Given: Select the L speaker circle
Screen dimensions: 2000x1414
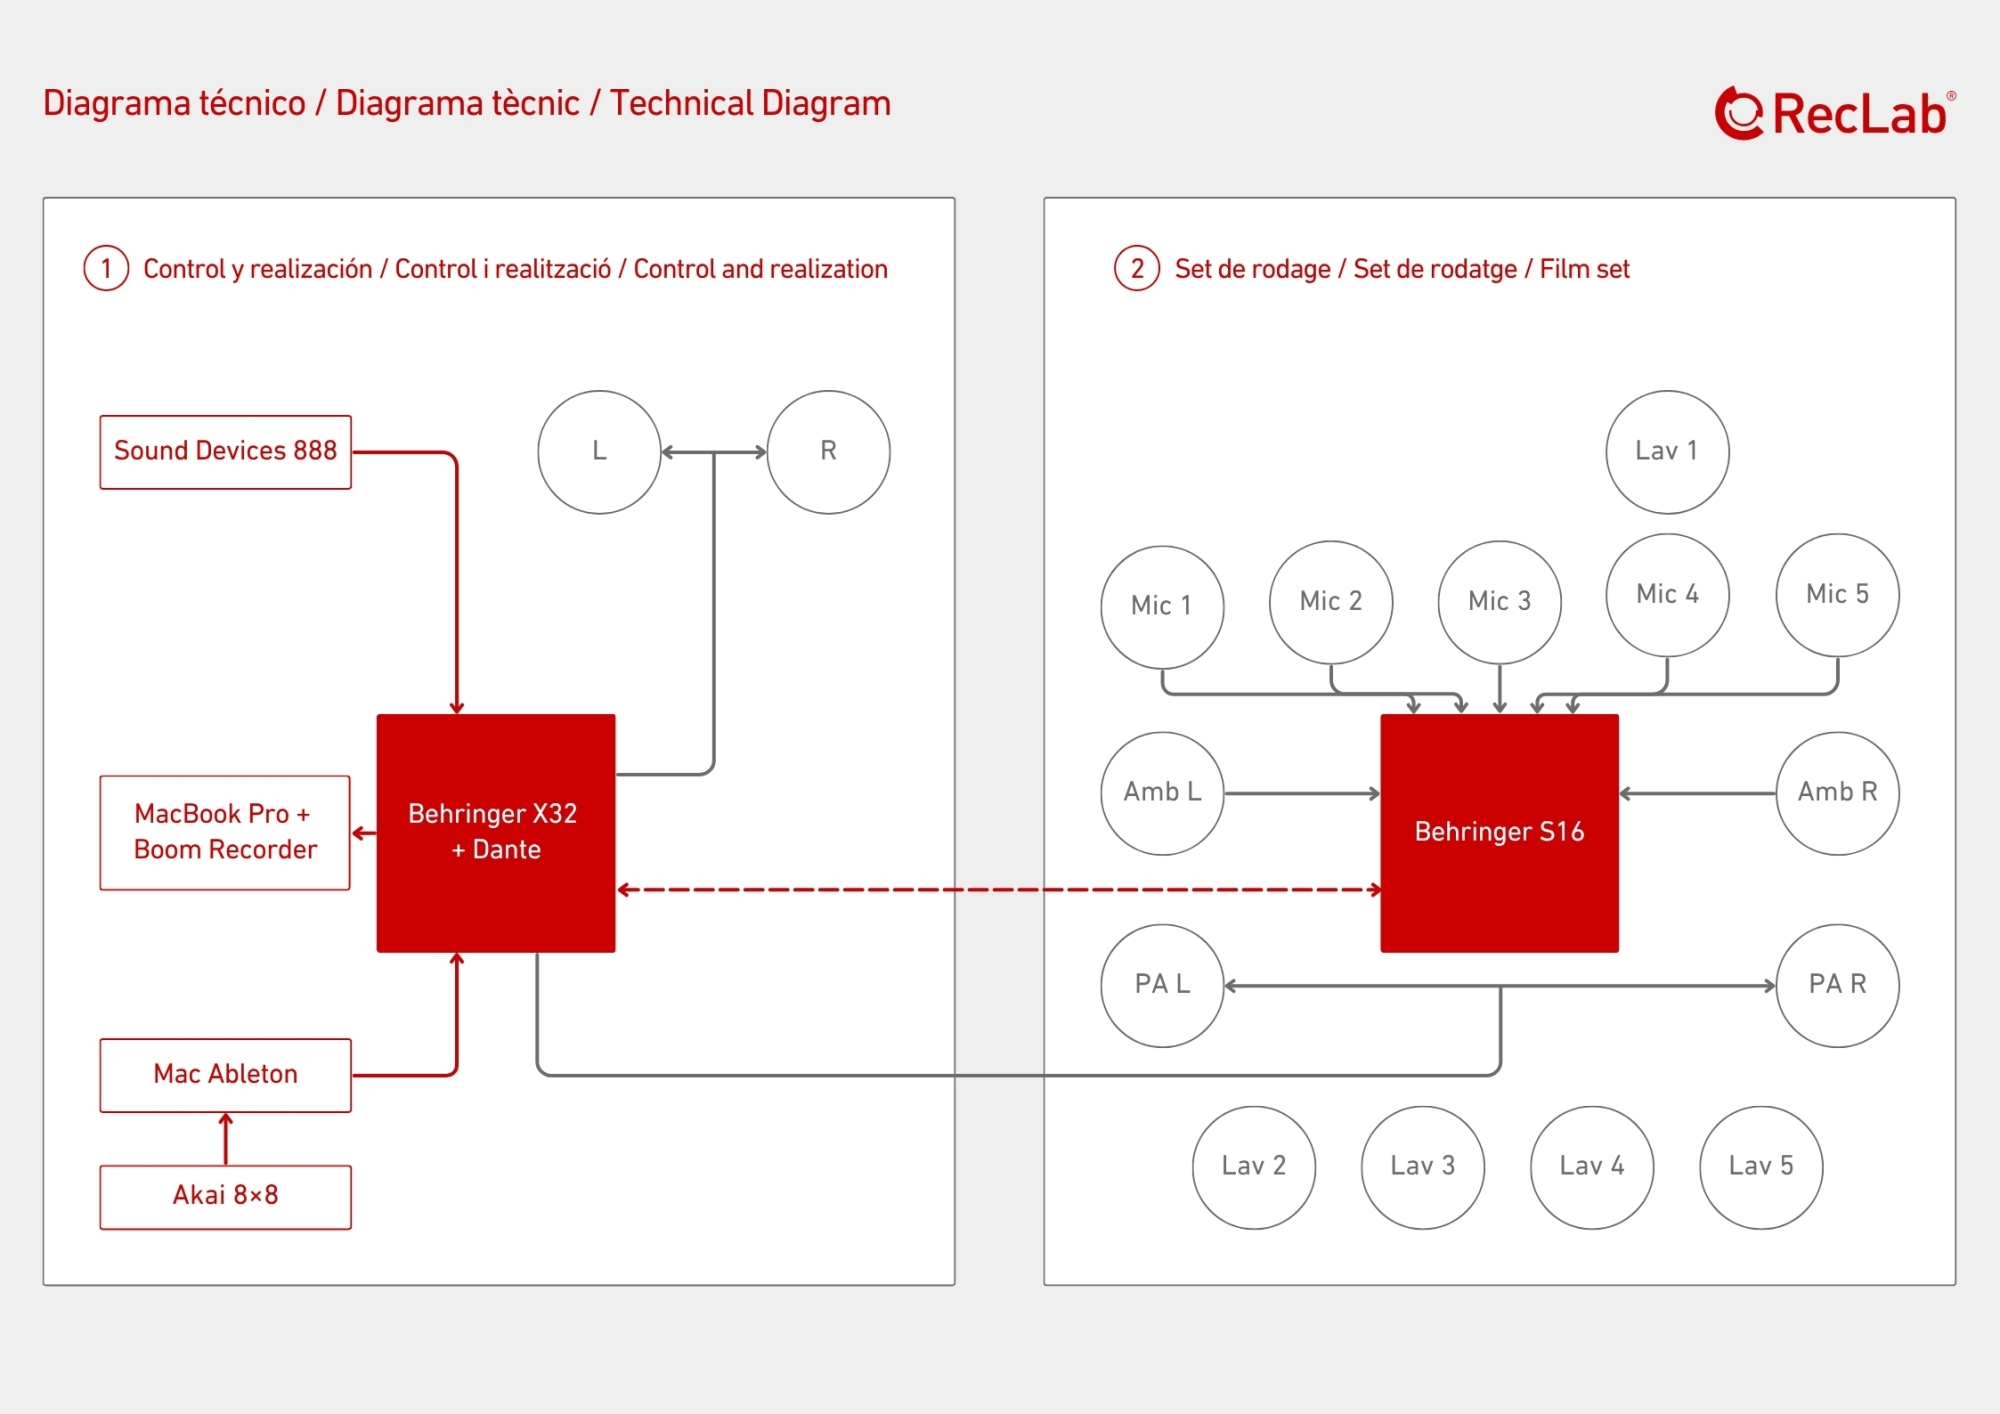Looking at the screenshot, I should [599, 452].
